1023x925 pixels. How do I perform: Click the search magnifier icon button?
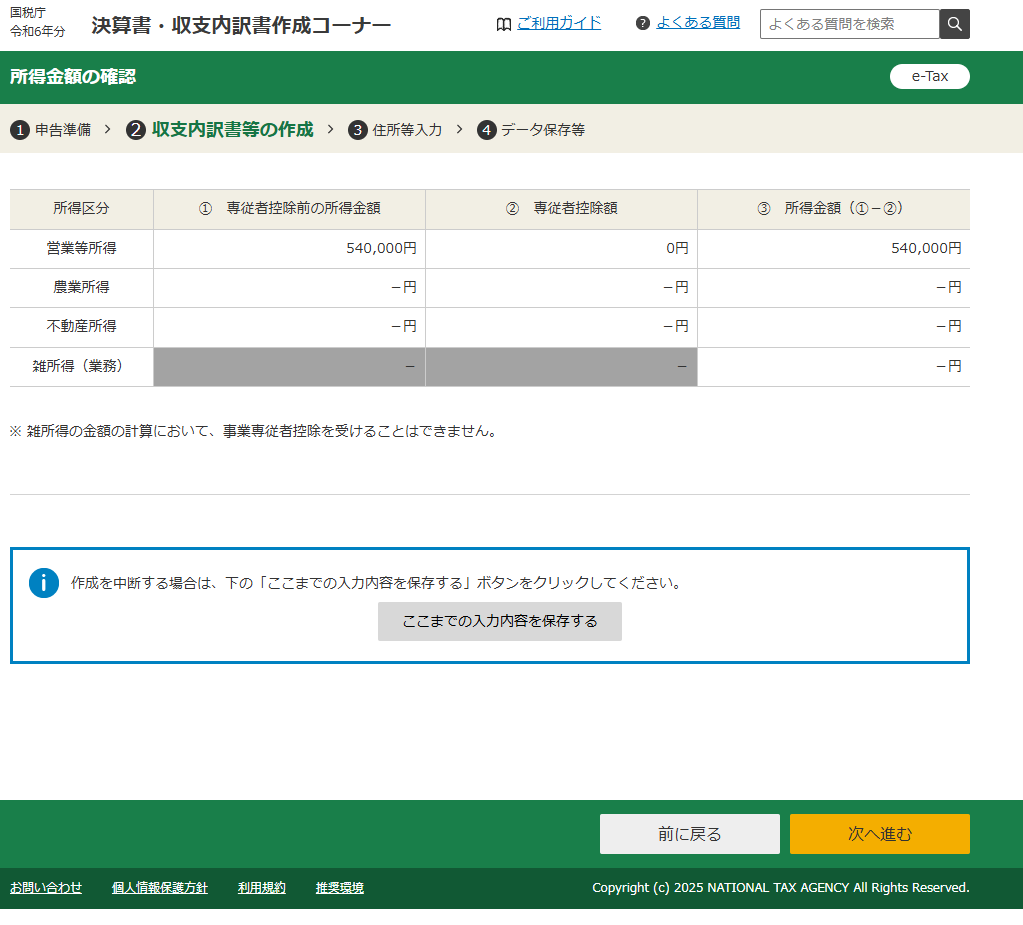pos(954,24)
